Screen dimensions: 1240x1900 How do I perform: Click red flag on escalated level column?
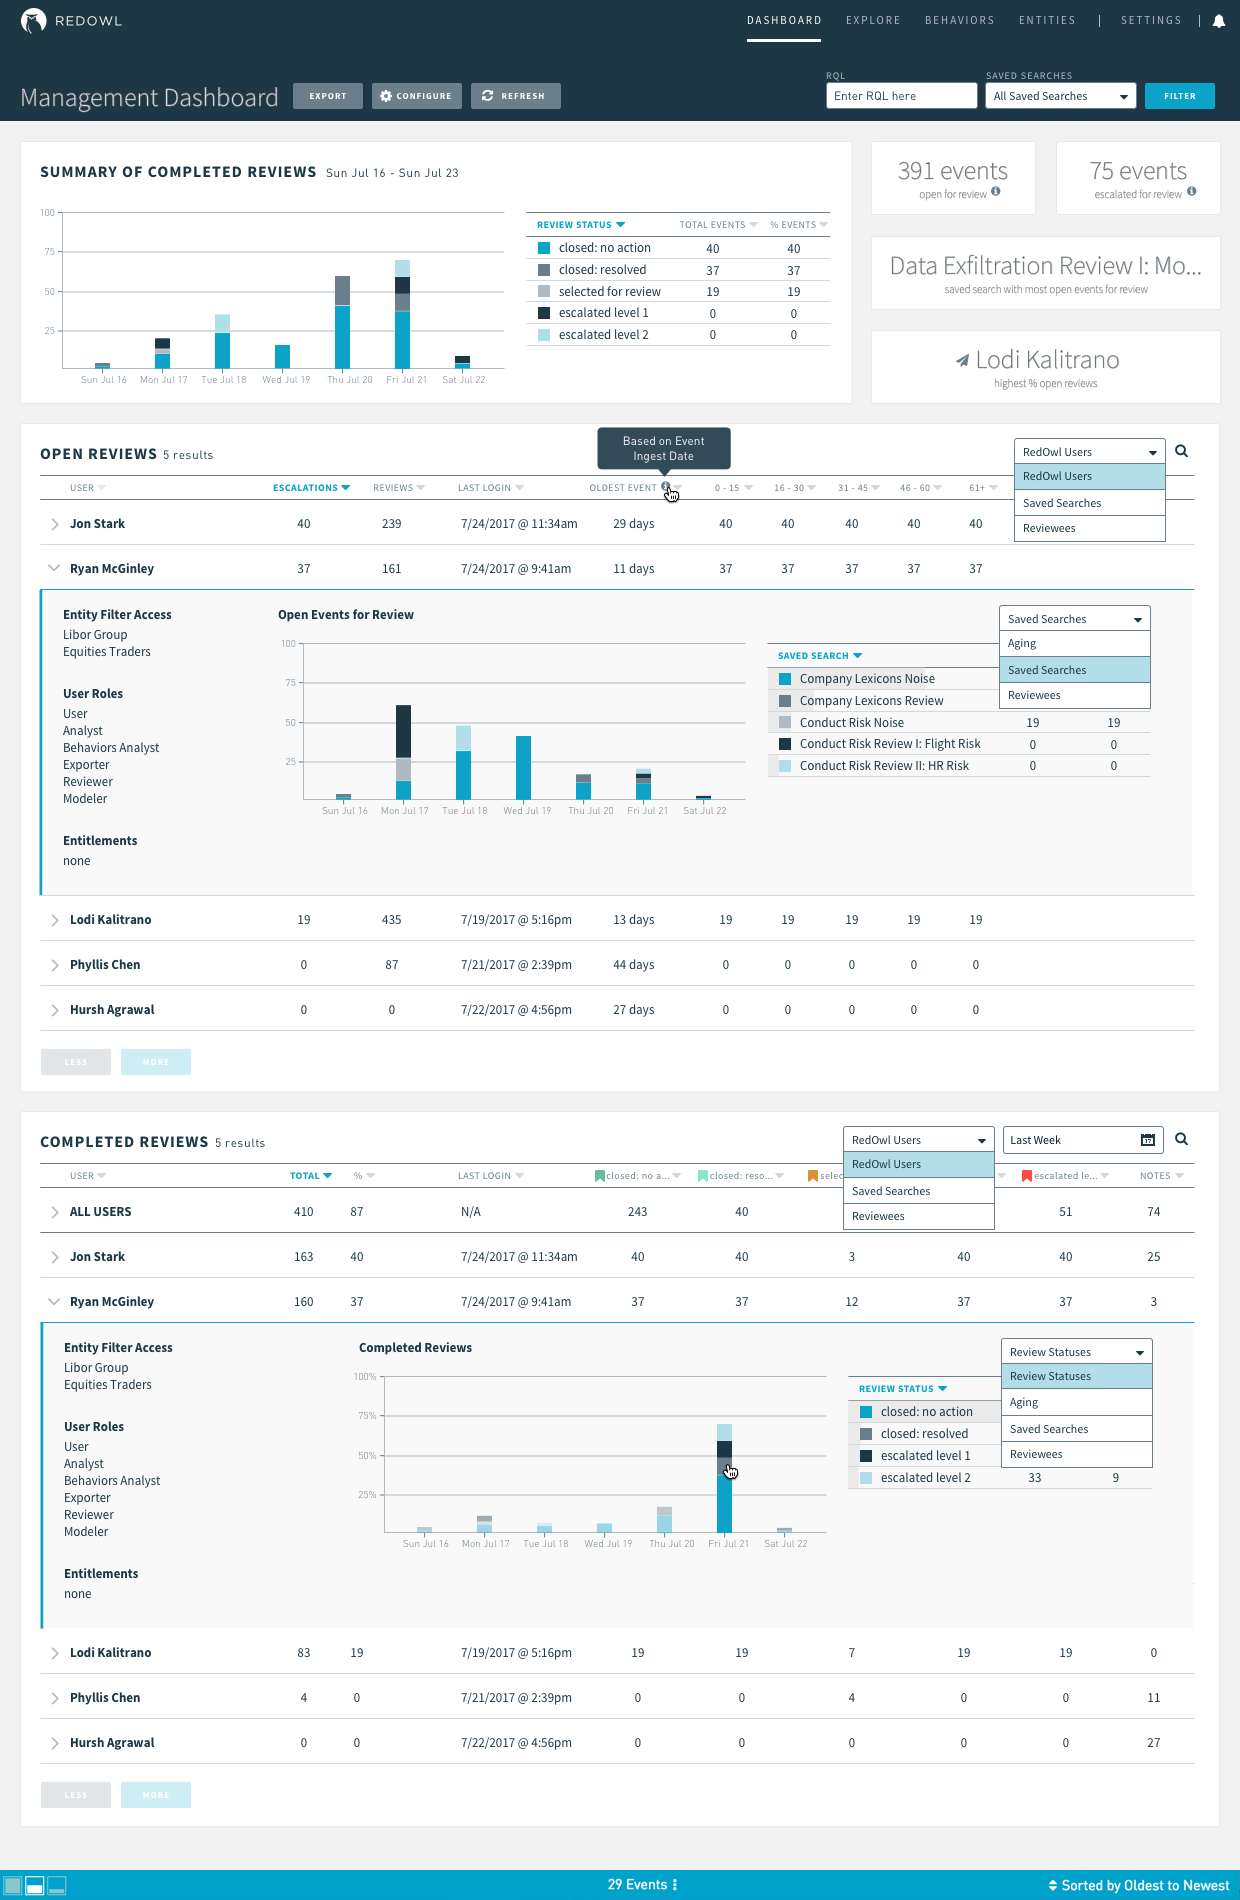coord(1027,1176)
